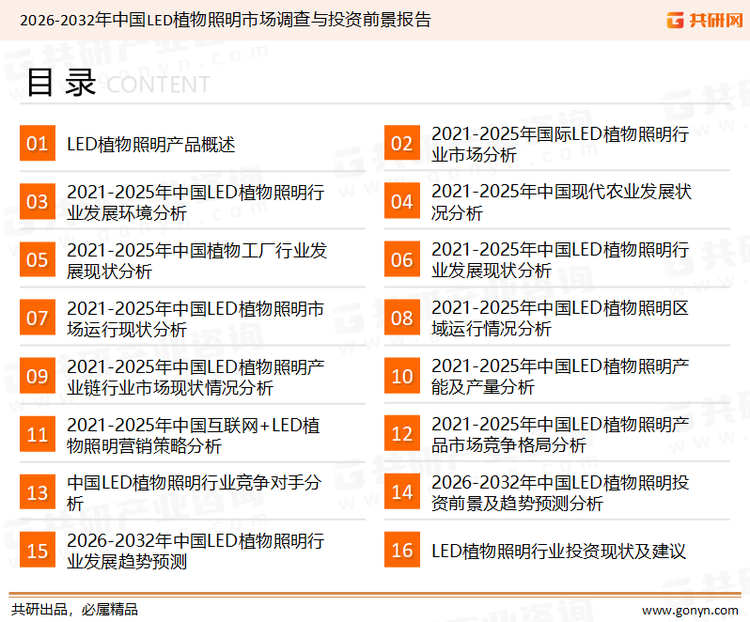Open chapter LED植物照明产品概述
This screenshot has width=750, height=622.
tap(151, 144)
